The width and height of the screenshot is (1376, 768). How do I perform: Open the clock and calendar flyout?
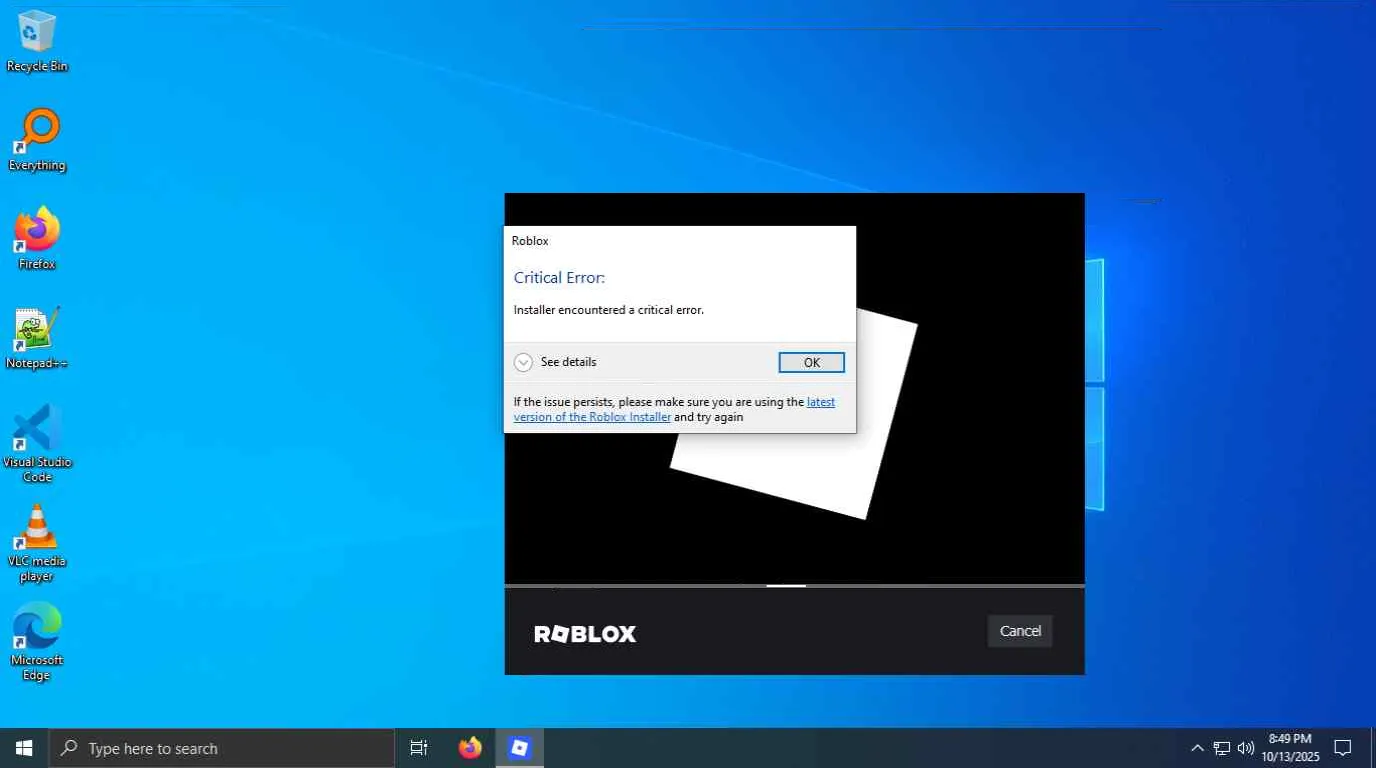pos(1290,748)
